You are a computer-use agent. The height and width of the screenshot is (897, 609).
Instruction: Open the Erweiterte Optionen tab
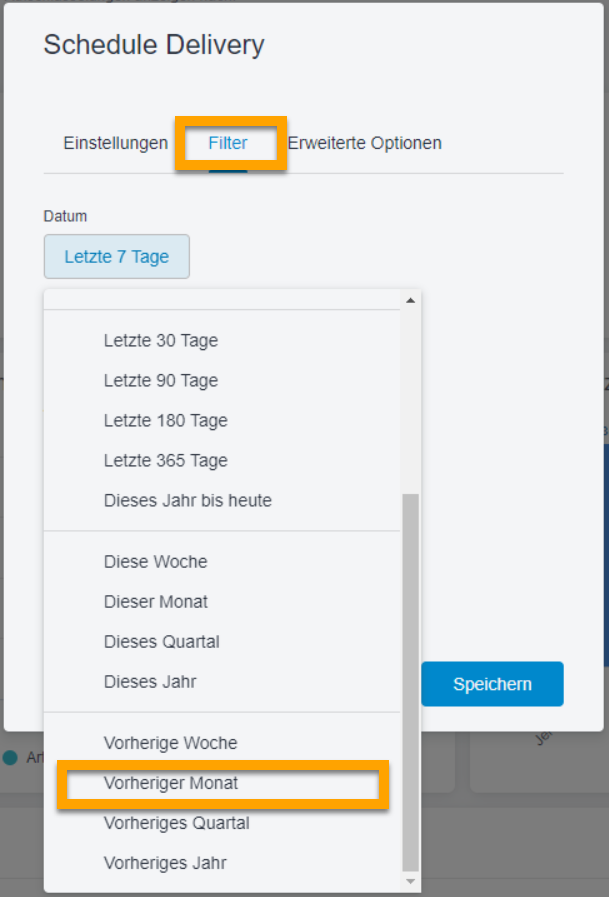click(364, 143)
